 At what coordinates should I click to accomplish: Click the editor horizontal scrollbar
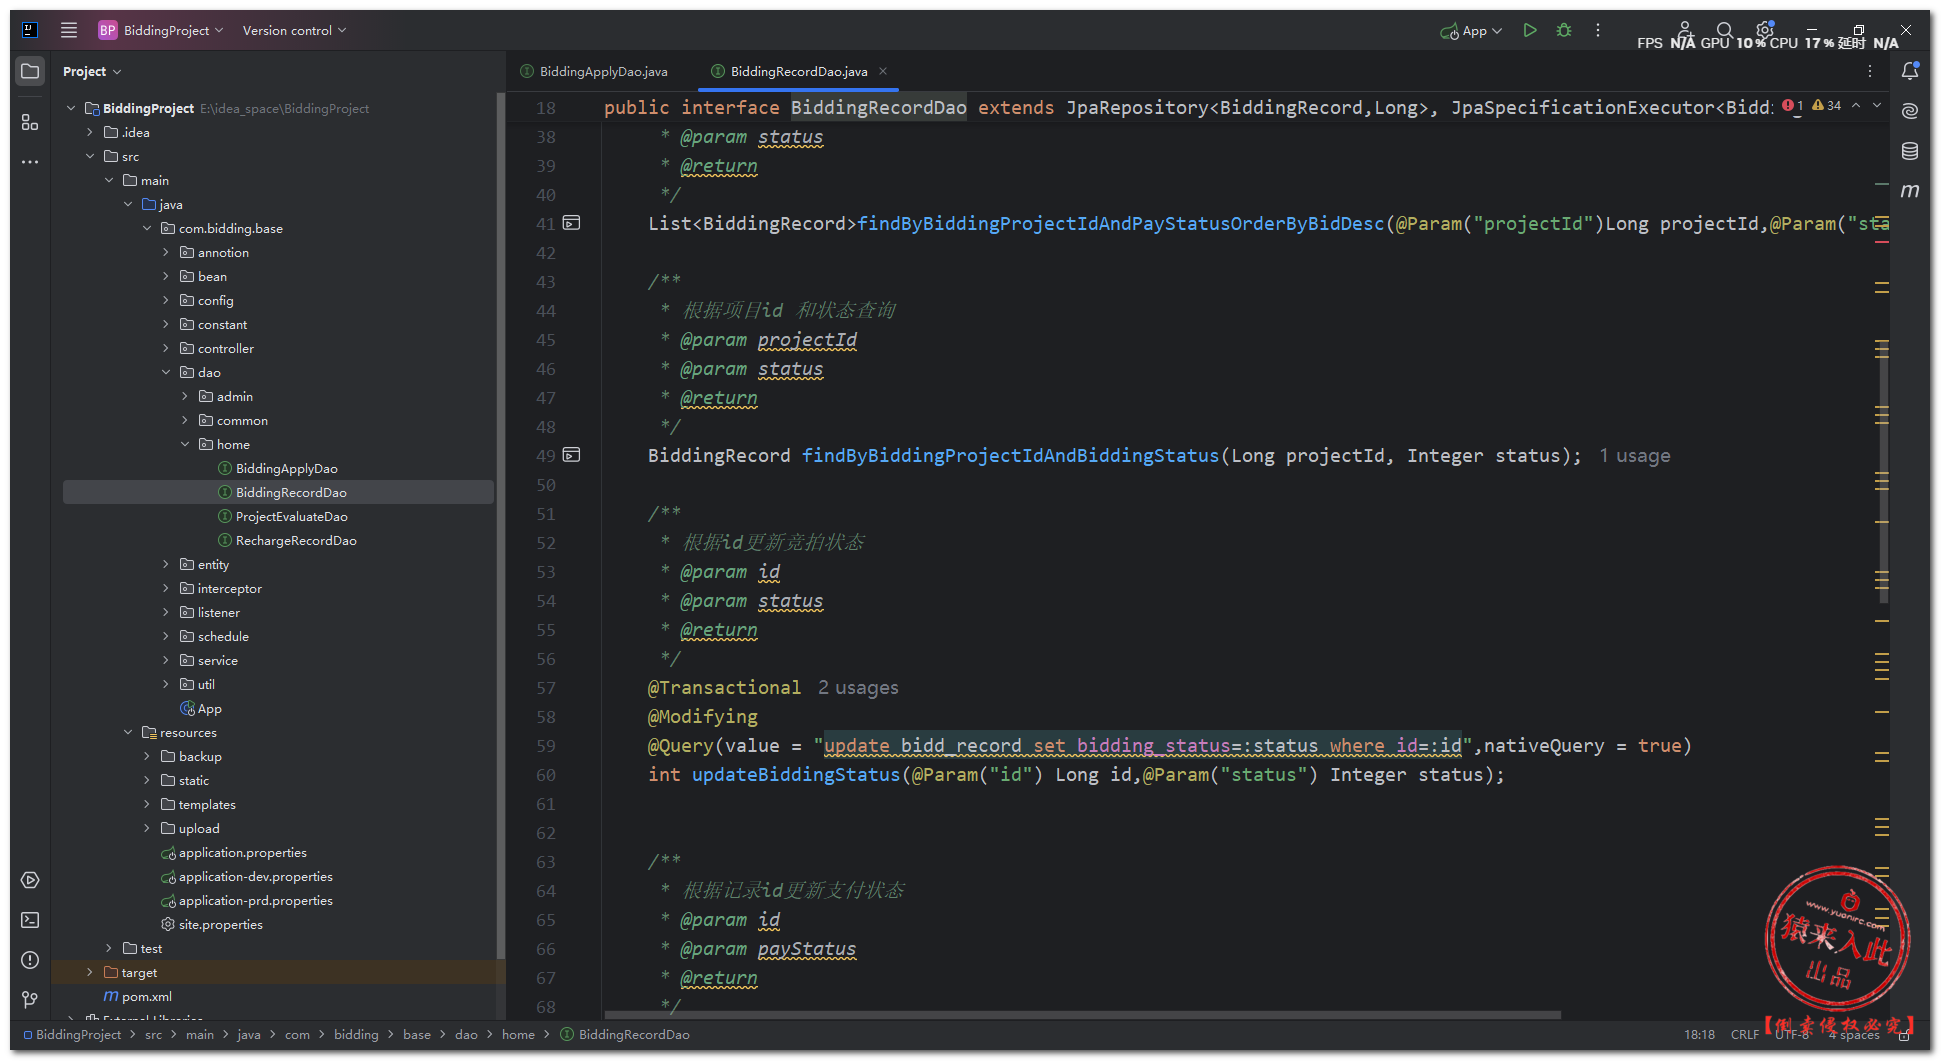(x=1080, y=1014)
